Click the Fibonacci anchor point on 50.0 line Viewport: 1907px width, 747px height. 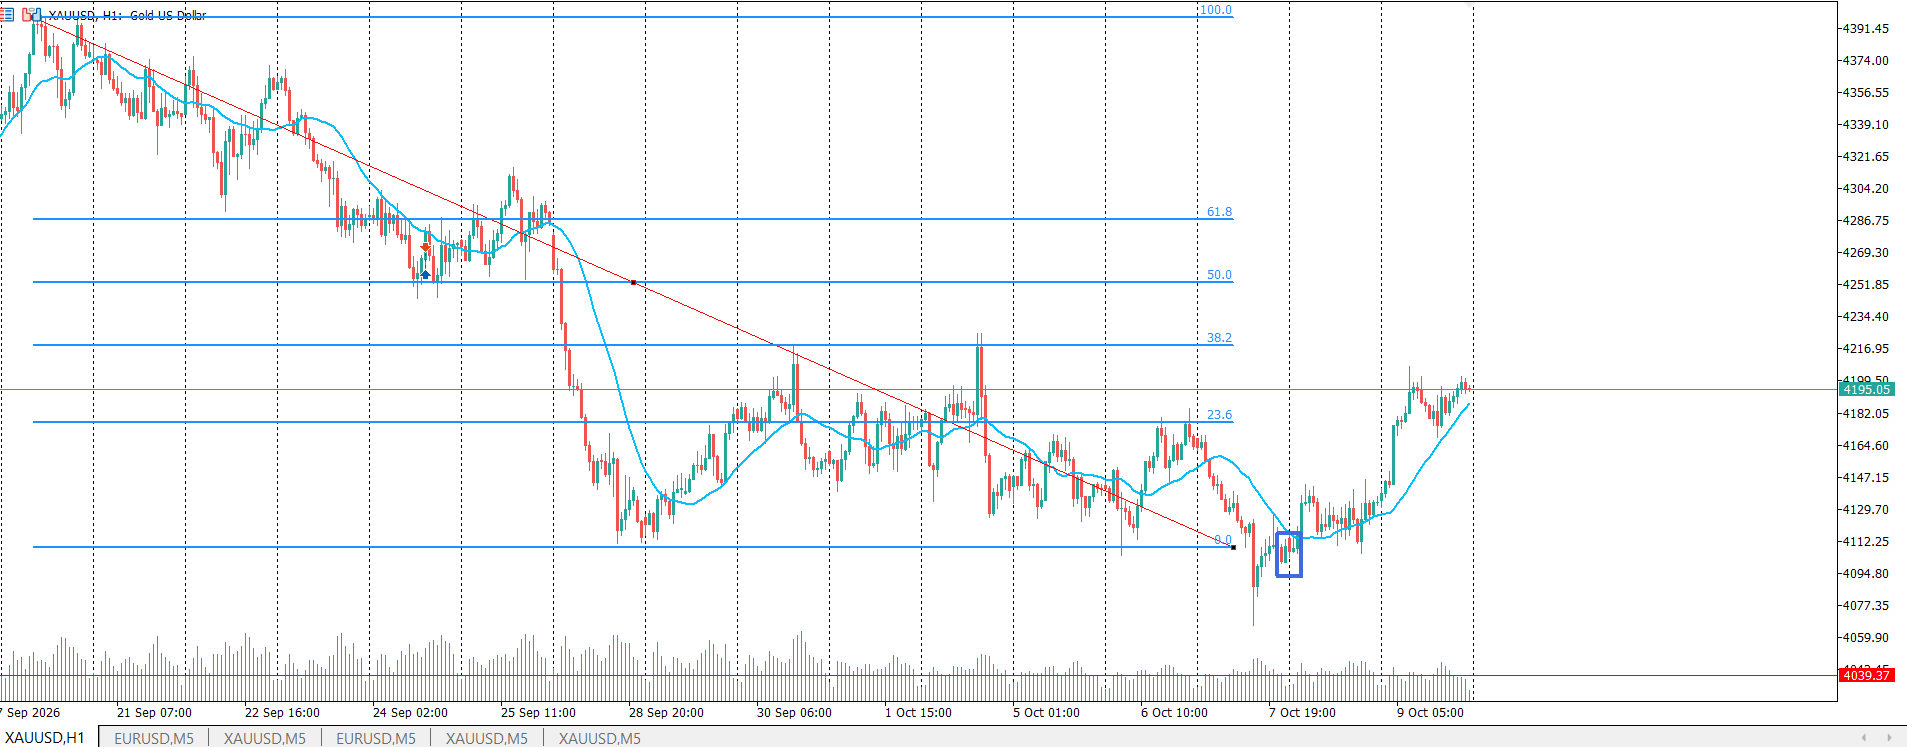point(633,283)
